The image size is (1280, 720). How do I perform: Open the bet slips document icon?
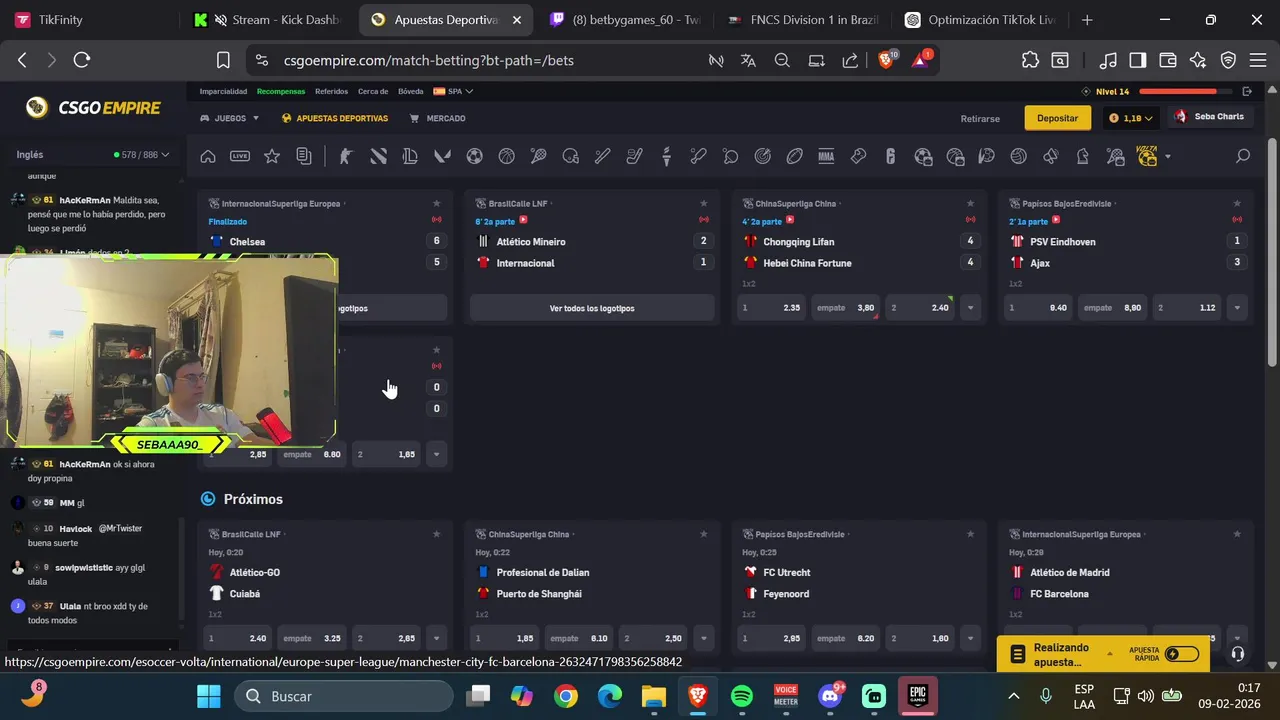[304, 156]
